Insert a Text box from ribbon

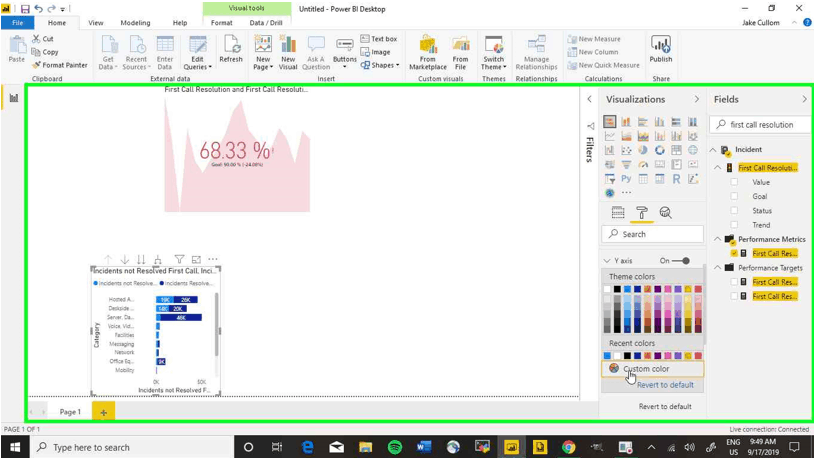(379, 39)
